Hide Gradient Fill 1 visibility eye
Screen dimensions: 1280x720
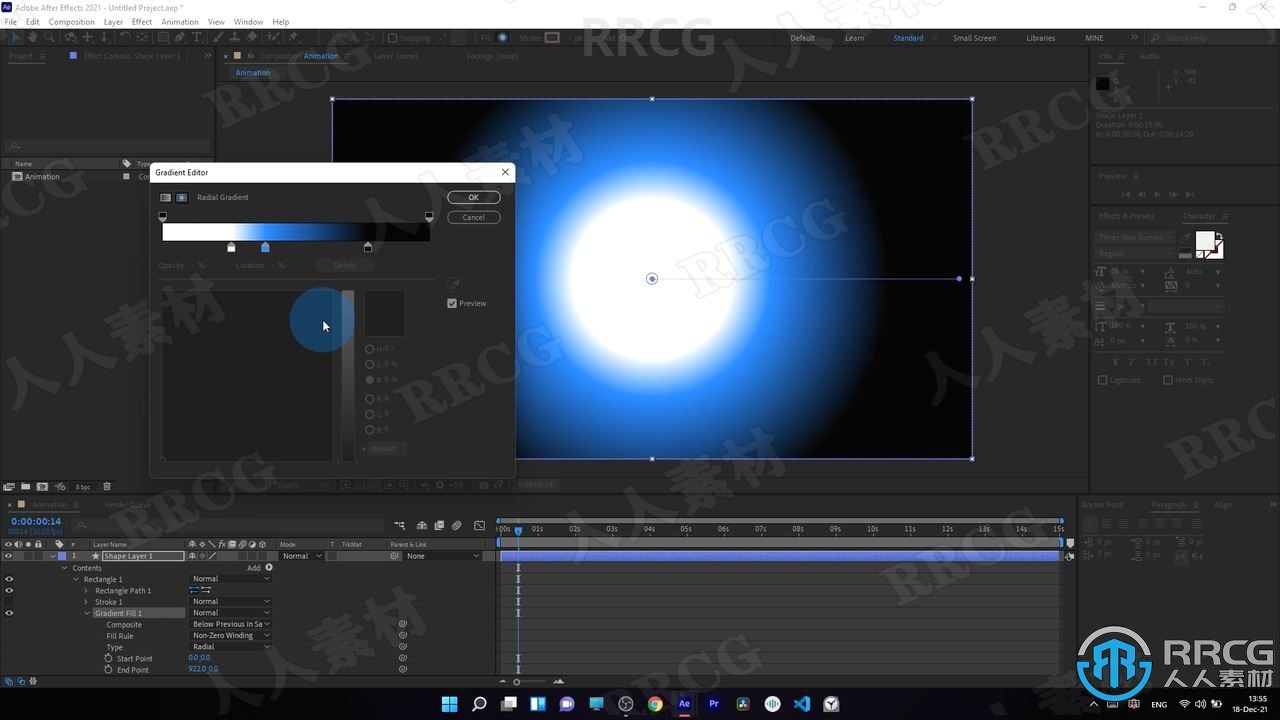pos(9,613)
